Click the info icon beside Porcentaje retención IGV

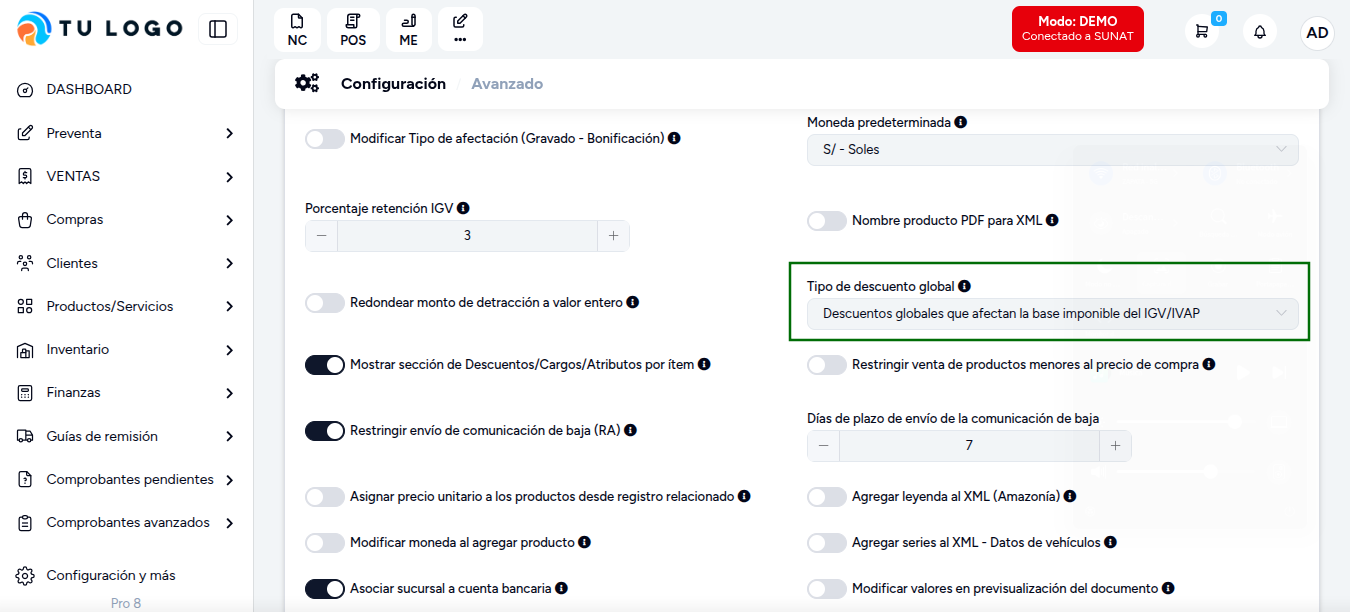point(463,208)
